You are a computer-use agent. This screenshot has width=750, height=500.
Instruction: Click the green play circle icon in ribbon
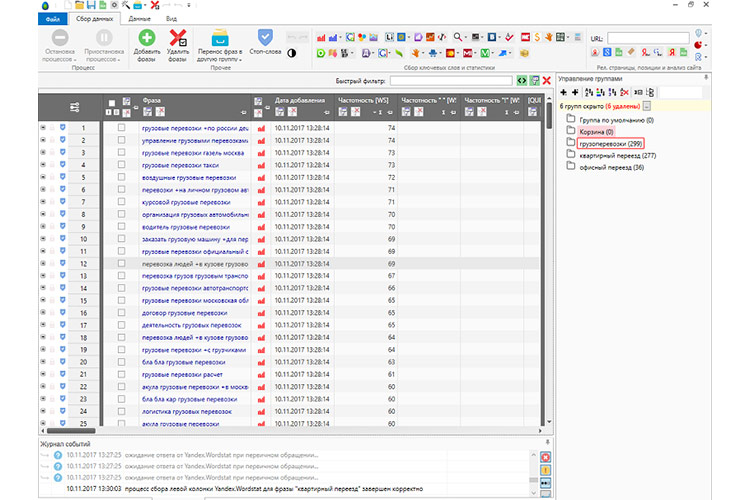(x=321, y=53)
